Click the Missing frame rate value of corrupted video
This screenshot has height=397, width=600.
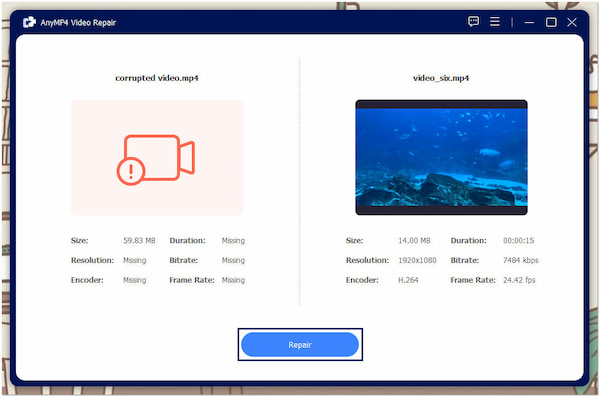[x=233, y=280]
